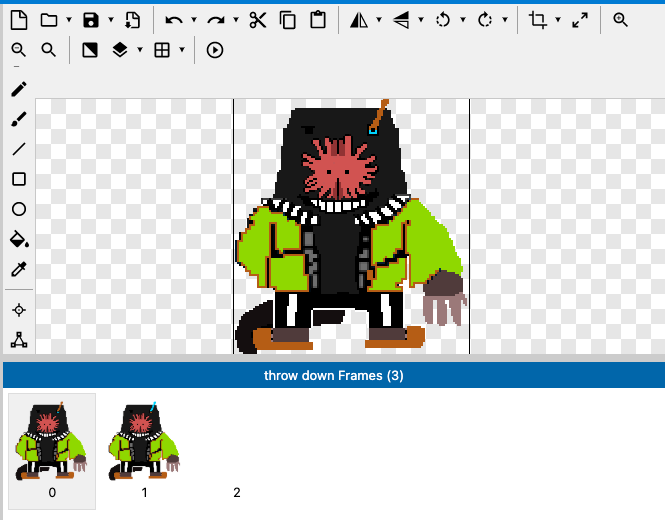Click the import file icon

(133, 20)
